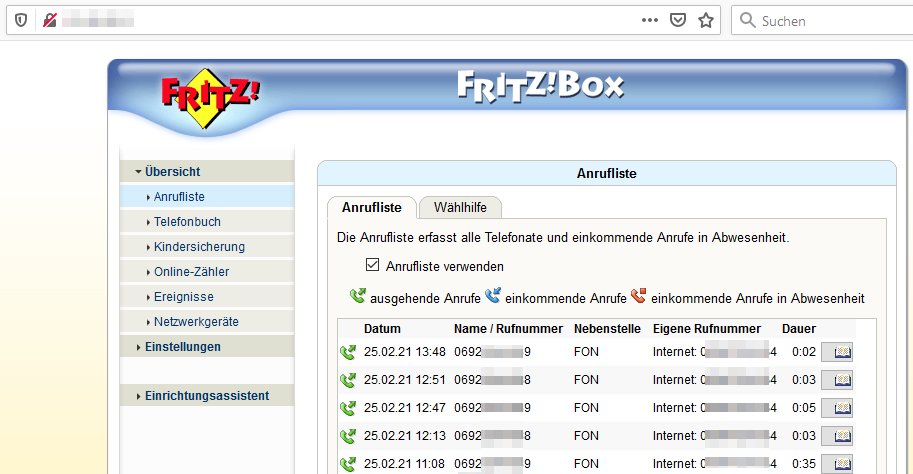The width and height of the screenshot is (913, 474).
Task: Save page to Pocket icon
Action: tap(678, 21)
